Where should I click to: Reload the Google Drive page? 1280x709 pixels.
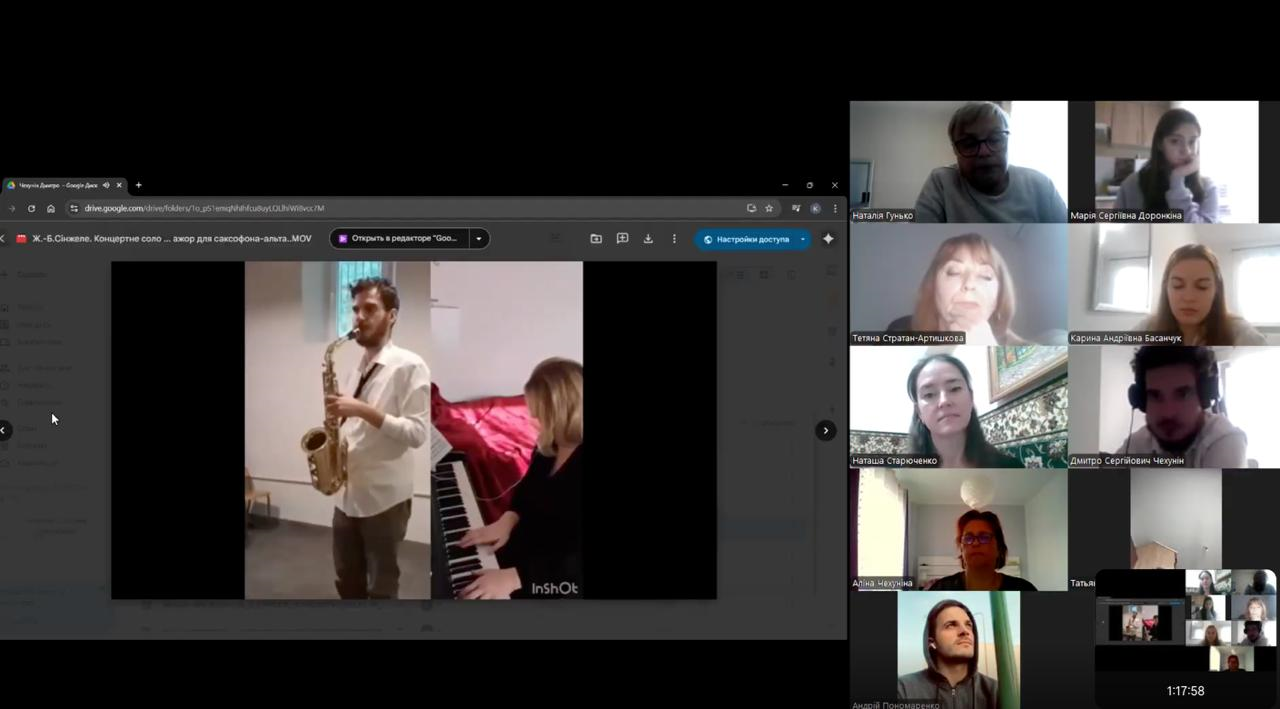[31, 208]
